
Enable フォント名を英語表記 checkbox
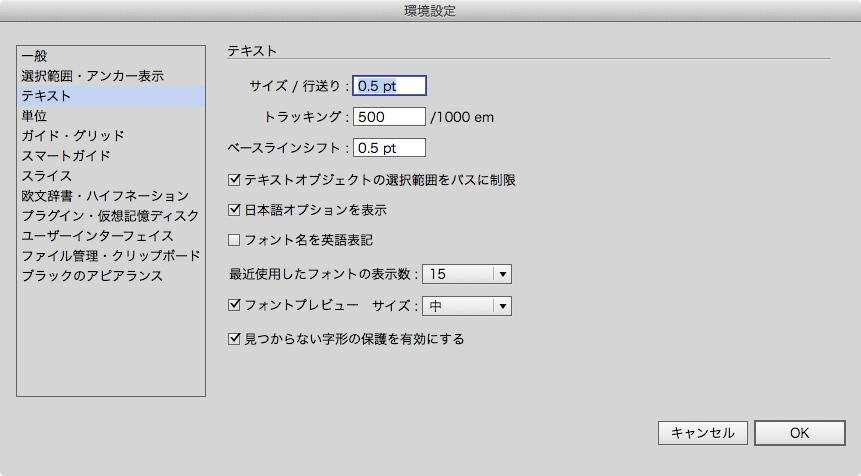tap(235, 240)
